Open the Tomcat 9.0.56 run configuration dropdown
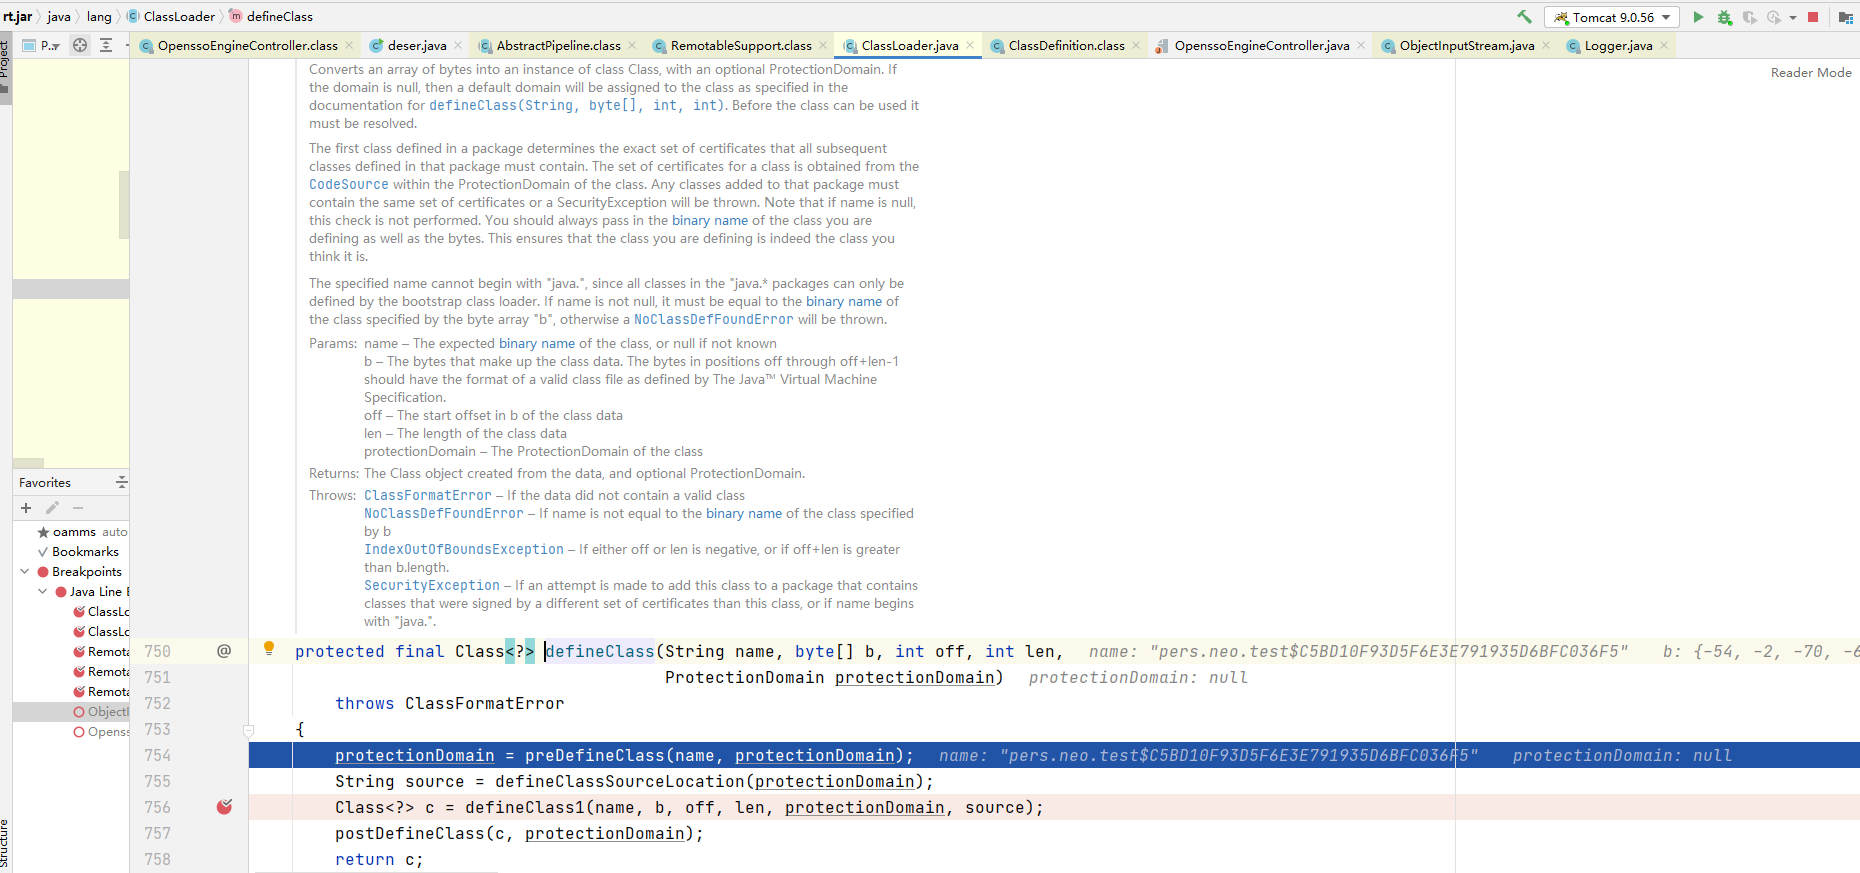Image resolution: width=1860 pixels, height=873 pixels. pos(1612,17)
